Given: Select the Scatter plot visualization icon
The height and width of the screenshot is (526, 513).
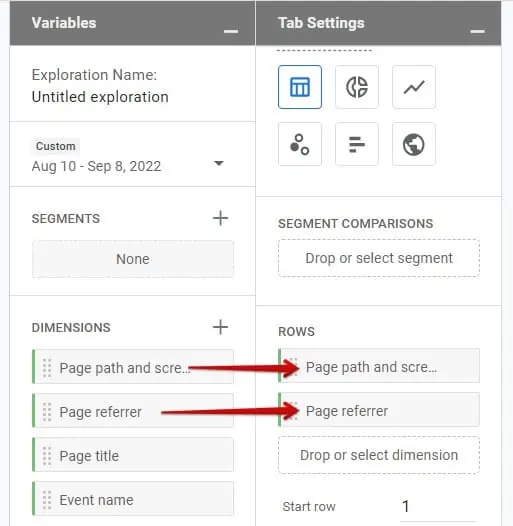Looking at the screenshot, I should click(x=300, y=144).
